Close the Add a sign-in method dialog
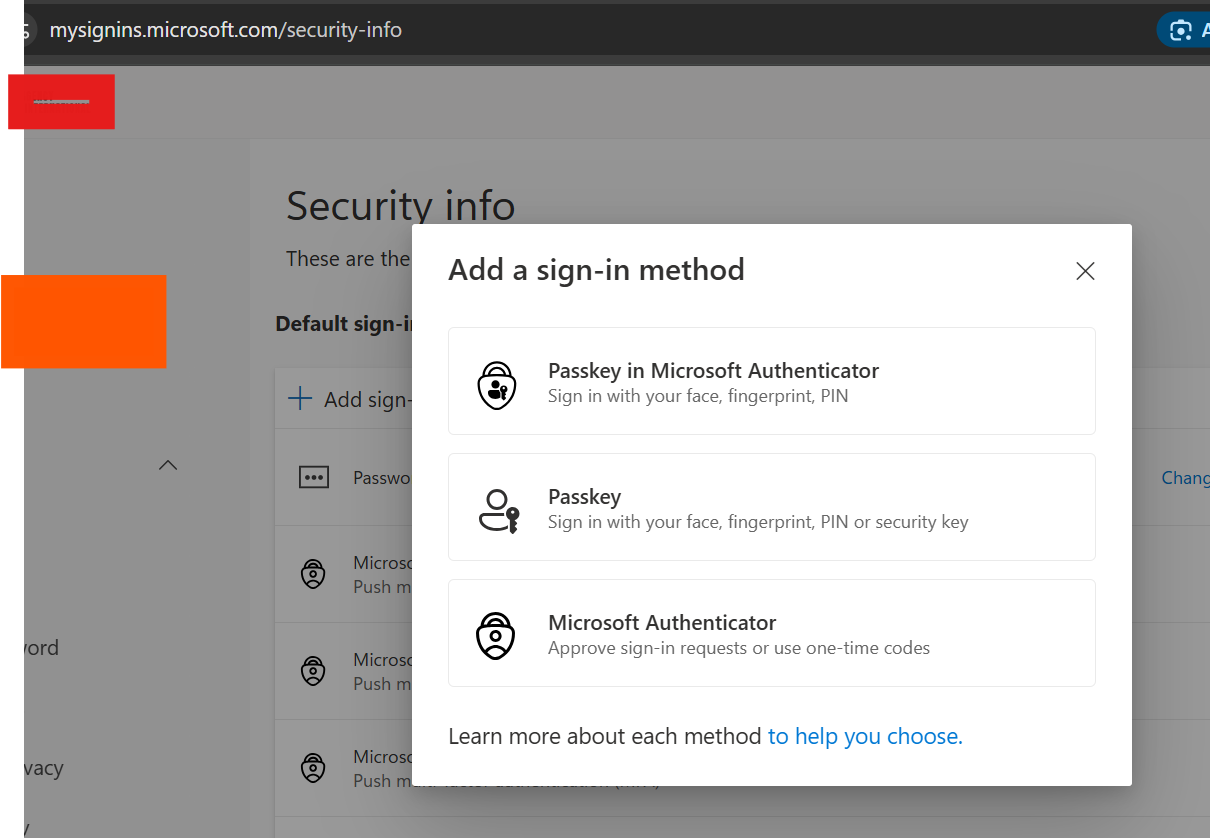This screenshot has width=1210, height=838. pyautogui.click(x=1085, y=271)
